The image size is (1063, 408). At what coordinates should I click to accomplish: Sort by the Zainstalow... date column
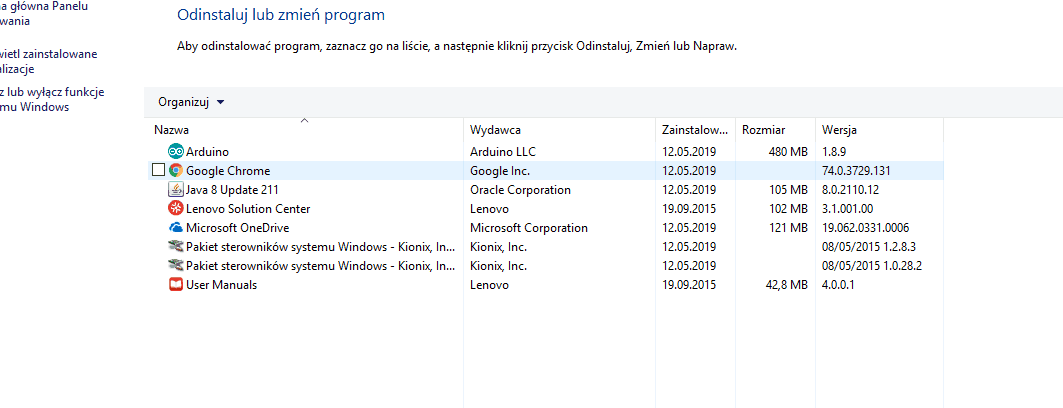[x=695, y=130]
